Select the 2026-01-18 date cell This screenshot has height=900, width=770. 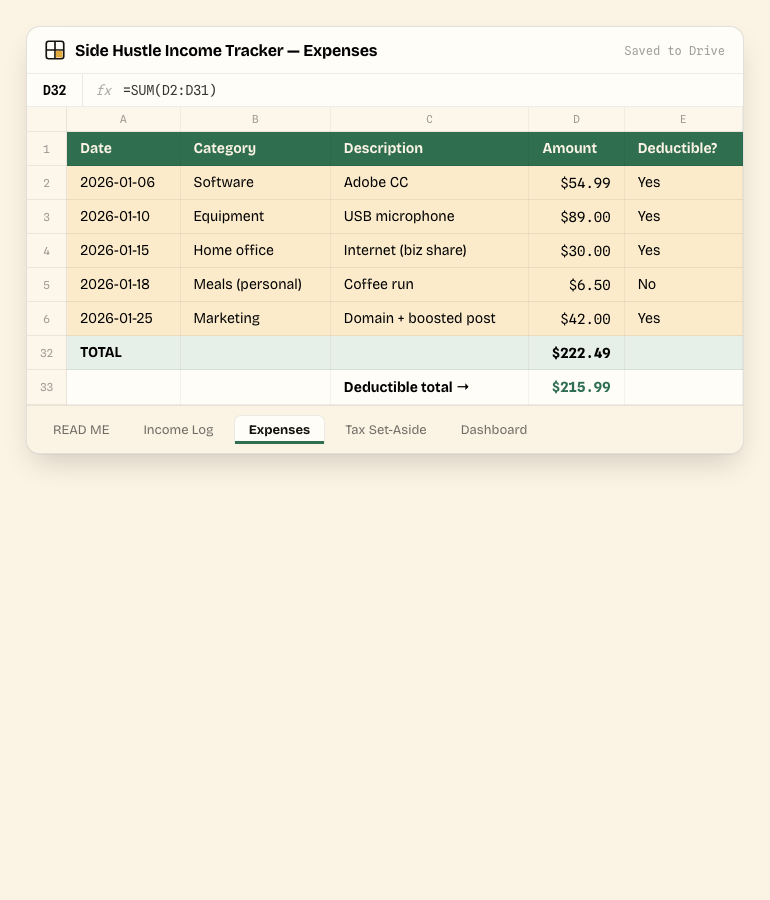pyautogui.click(x=123, y=285)
